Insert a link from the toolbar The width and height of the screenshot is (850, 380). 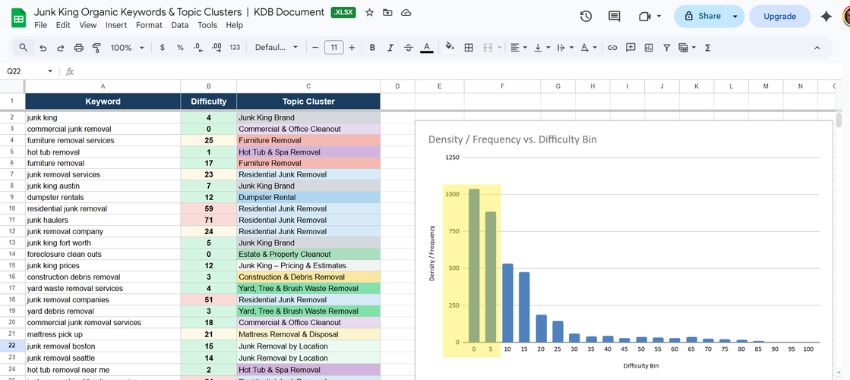tap(612, 48)
